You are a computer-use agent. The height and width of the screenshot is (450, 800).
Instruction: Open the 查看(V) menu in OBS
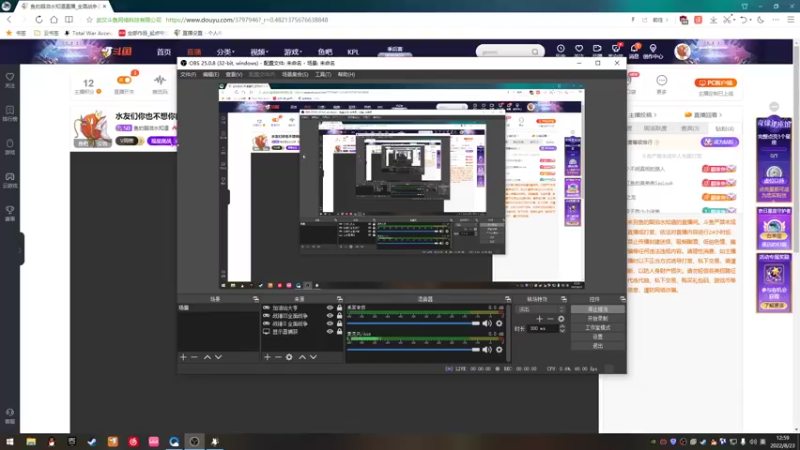(x=234, y=74)
